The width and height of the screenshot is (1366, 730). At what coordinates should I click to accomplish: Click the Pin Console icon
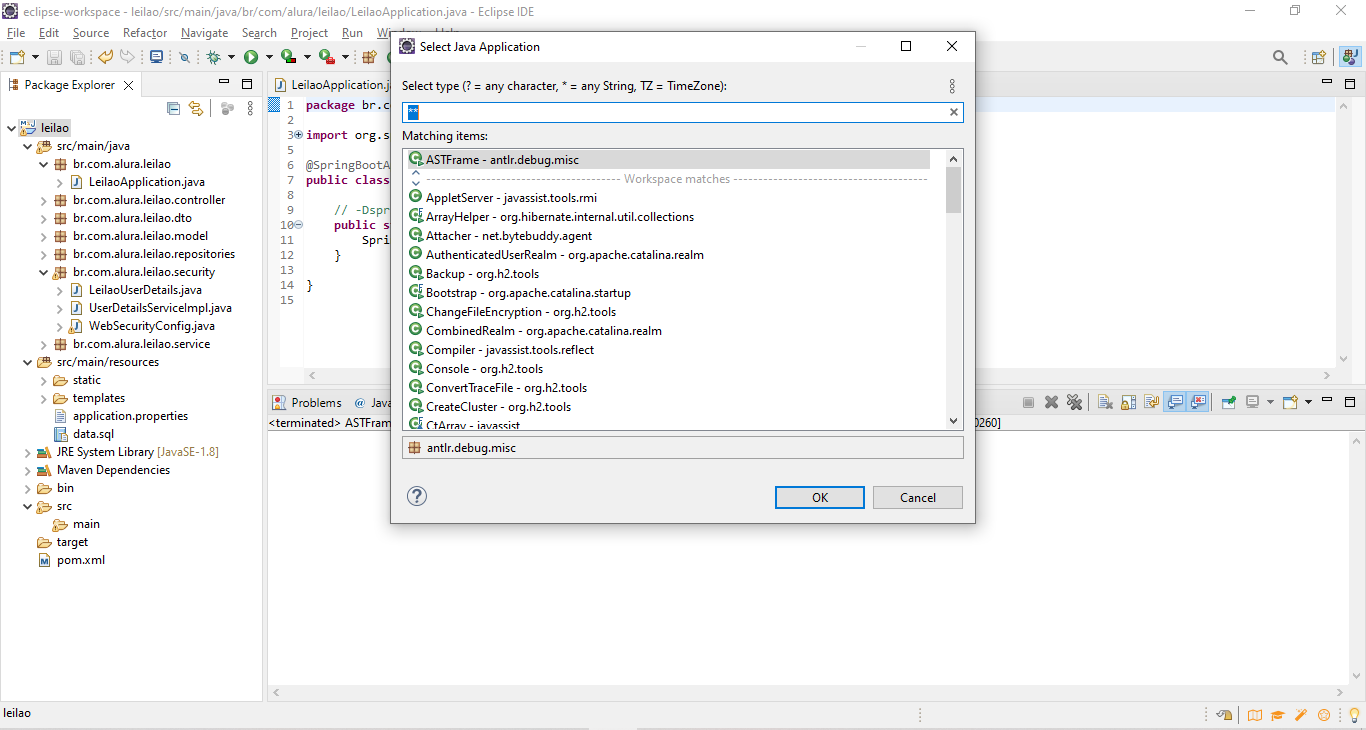point(1228,402)
